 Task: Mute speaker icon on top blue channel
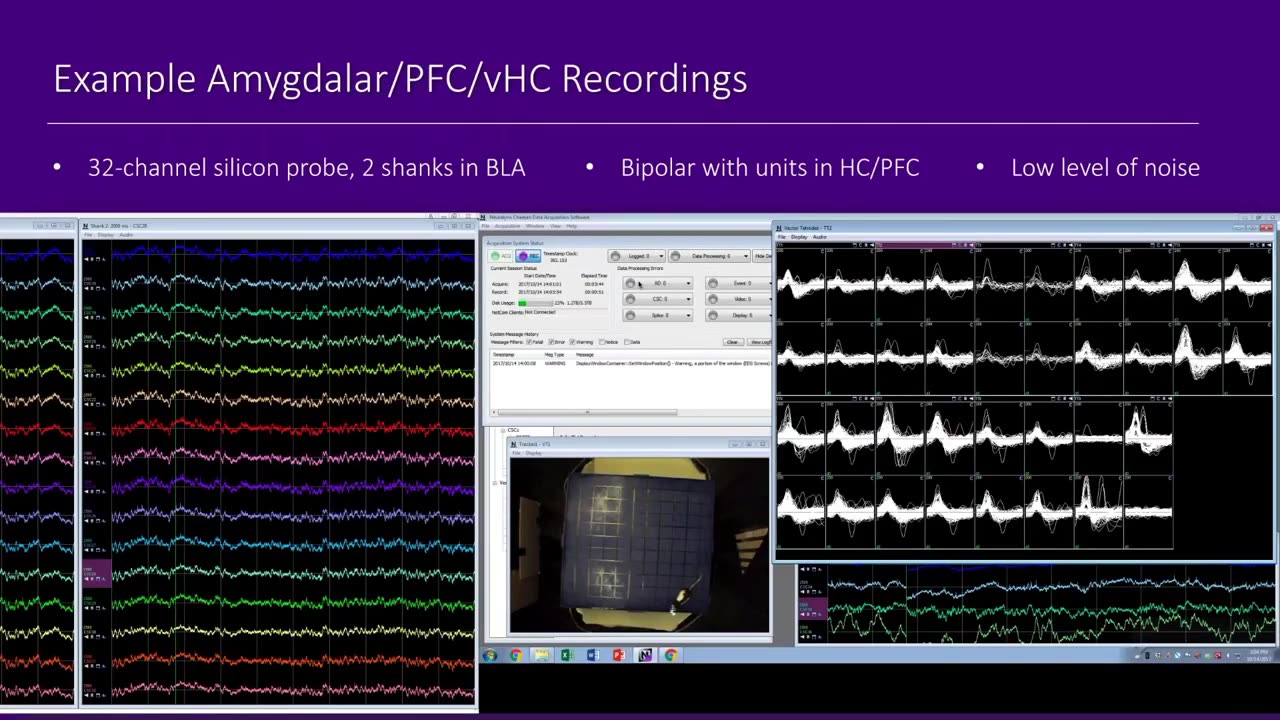coord(86,259)
